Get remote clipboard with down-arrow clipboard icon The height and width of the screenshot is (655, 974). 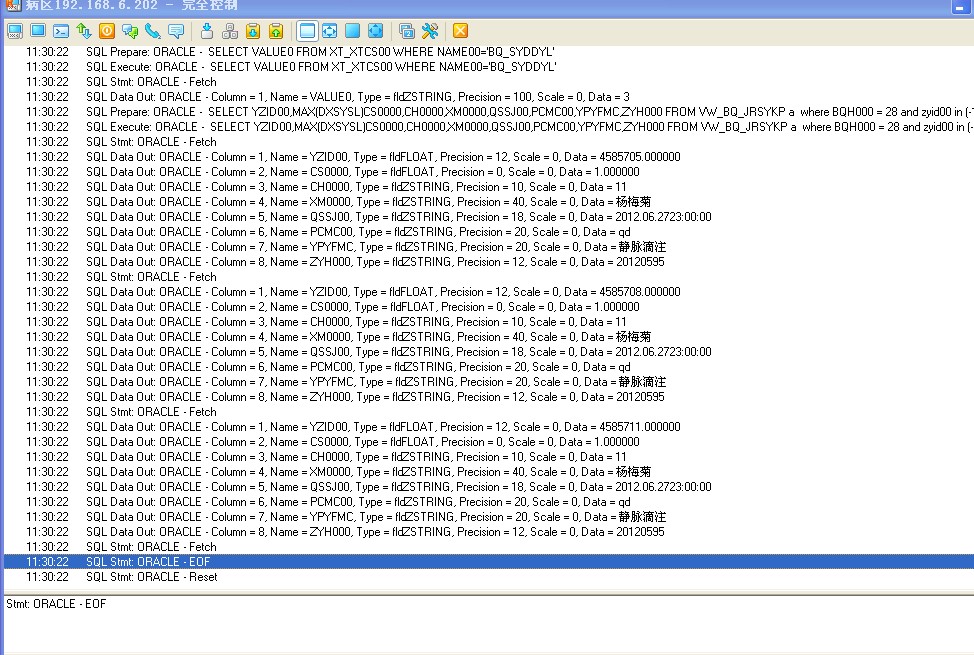[x=253, y=30]
